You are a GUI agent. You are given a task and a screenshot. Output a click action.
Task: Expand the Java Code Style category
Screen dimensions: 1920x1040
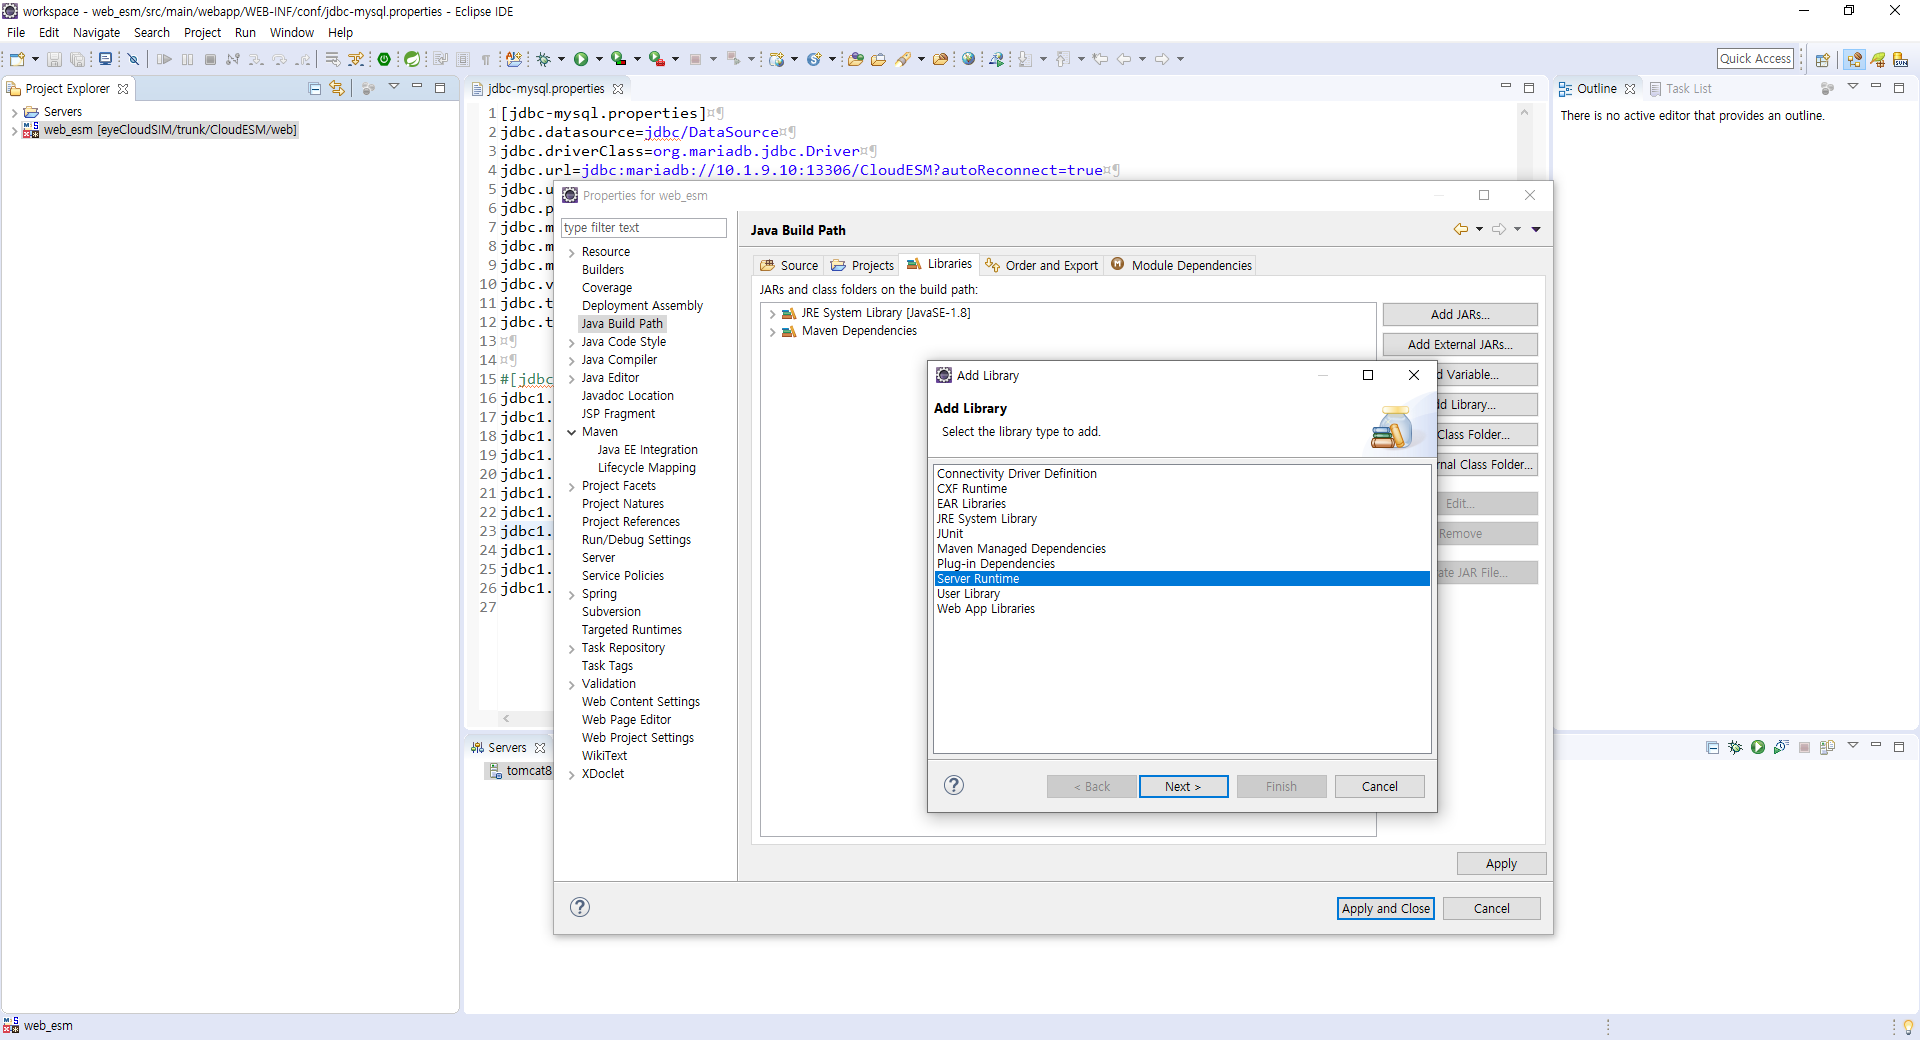pyautogui.click(x=572, y=343)
